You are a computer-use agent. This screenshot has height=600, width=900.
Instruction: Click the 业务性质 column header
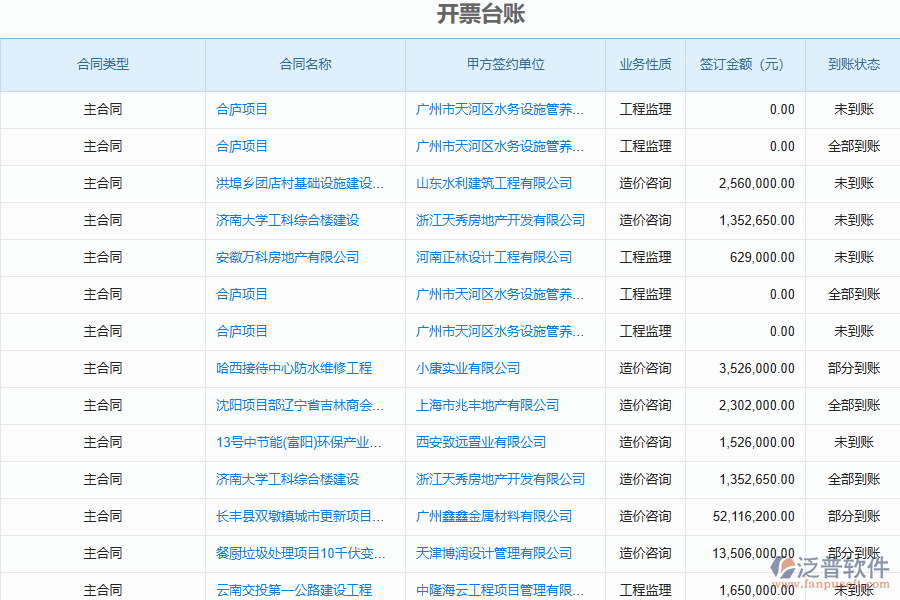pos(645,64)
